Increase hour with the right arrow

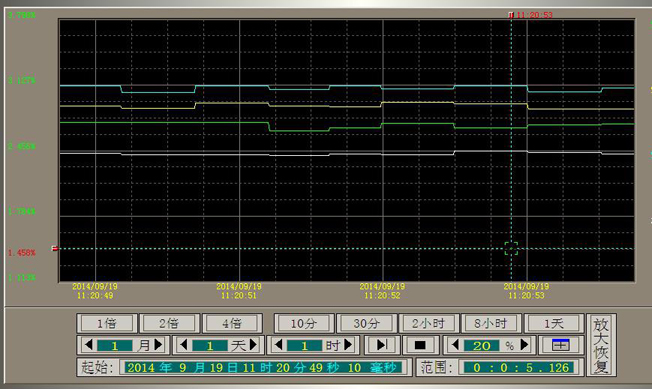coord(348,345)
